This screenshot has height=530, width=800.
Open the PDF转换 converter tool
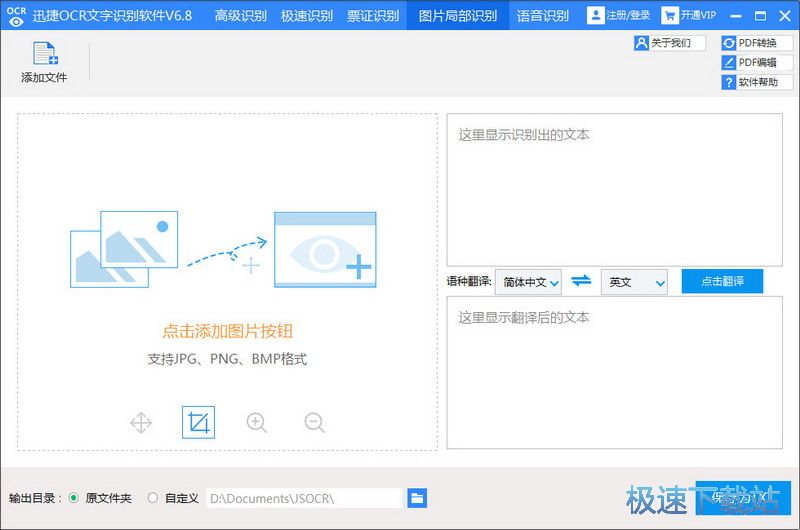[756, 43]
